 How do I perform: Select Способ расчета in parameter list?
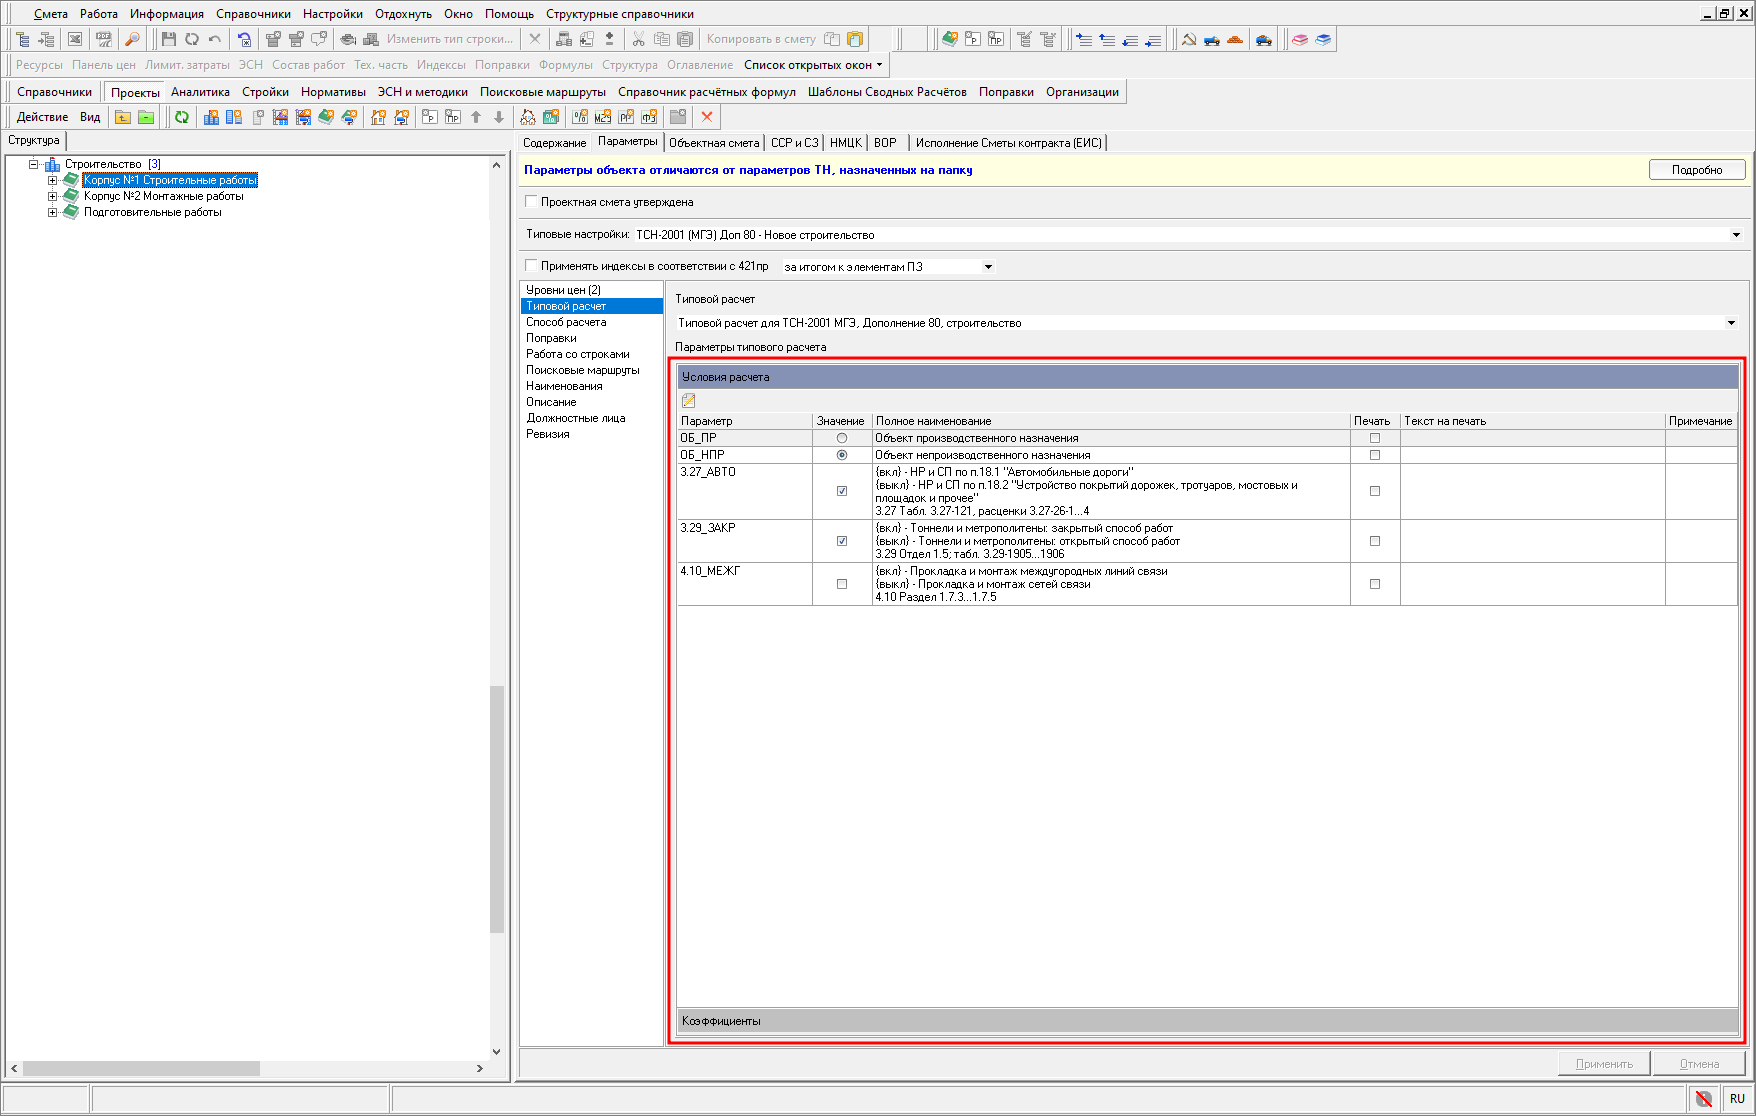[566, 322]
